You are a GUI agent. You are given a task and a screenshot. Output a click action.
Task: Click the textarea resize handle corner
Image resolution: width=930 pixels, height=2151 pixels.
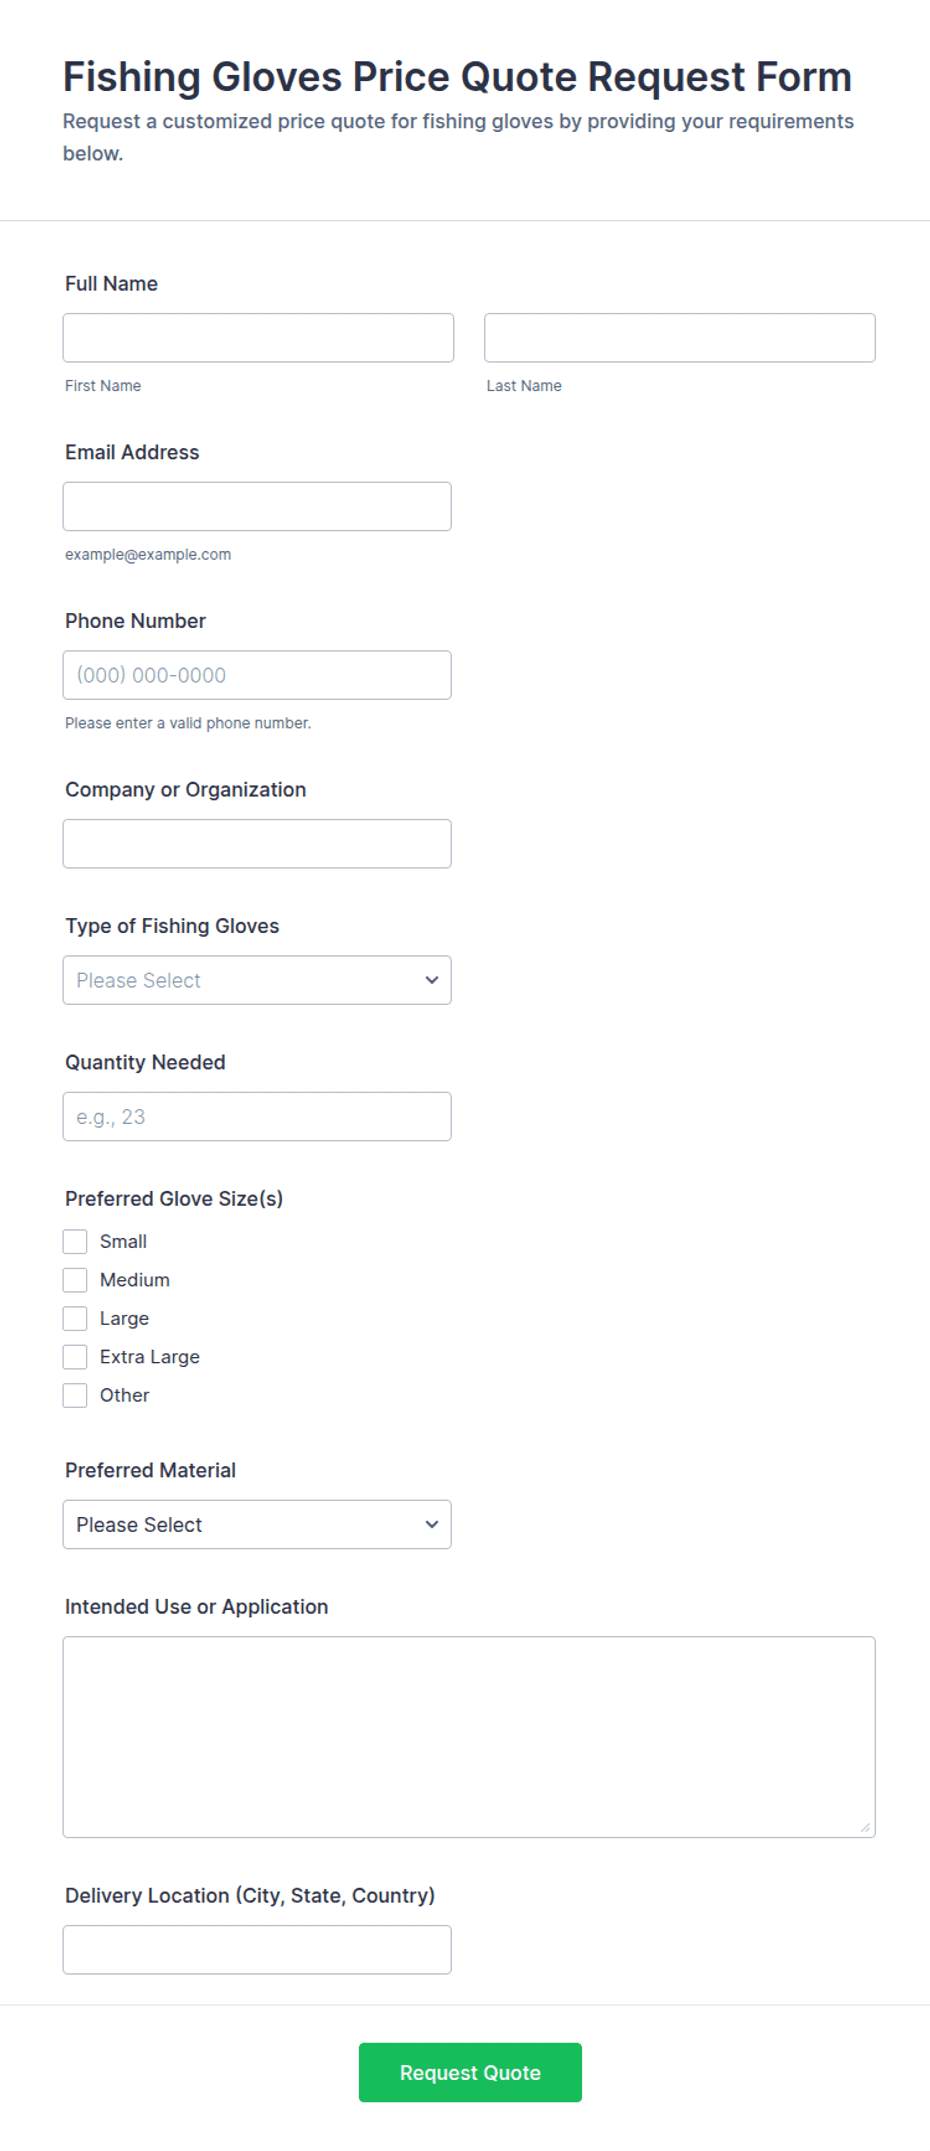pyautogui.click(x=865, y=1828)
